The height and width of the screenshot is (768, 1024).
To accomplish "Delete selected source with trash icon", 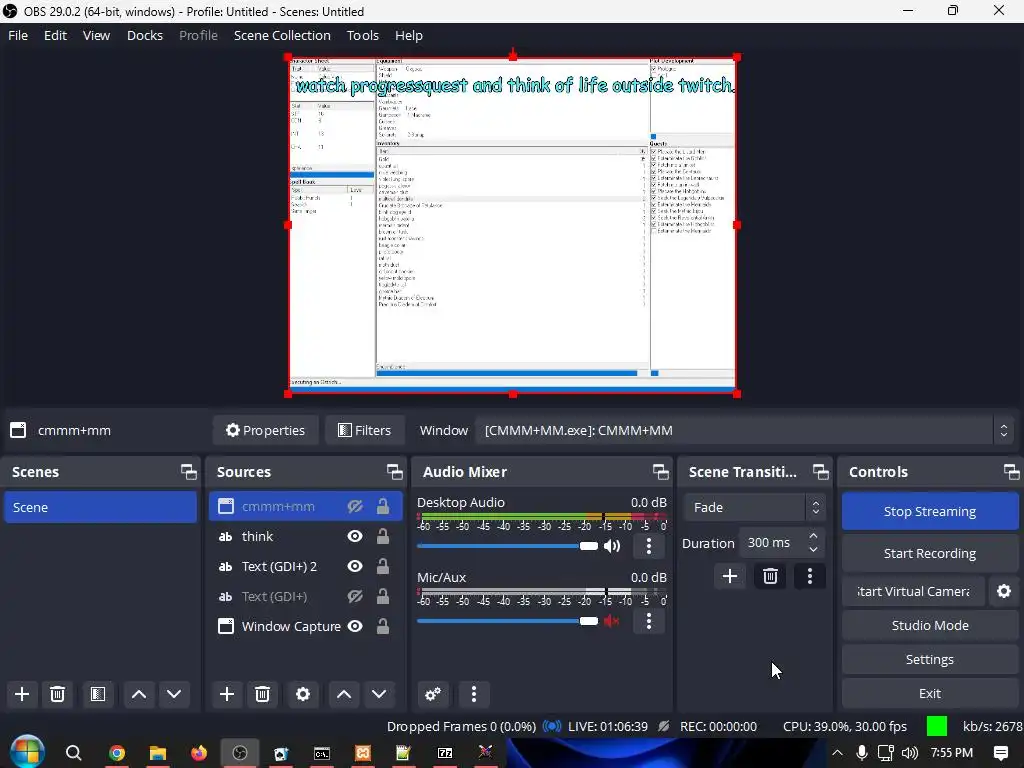I will click(263, 694).
